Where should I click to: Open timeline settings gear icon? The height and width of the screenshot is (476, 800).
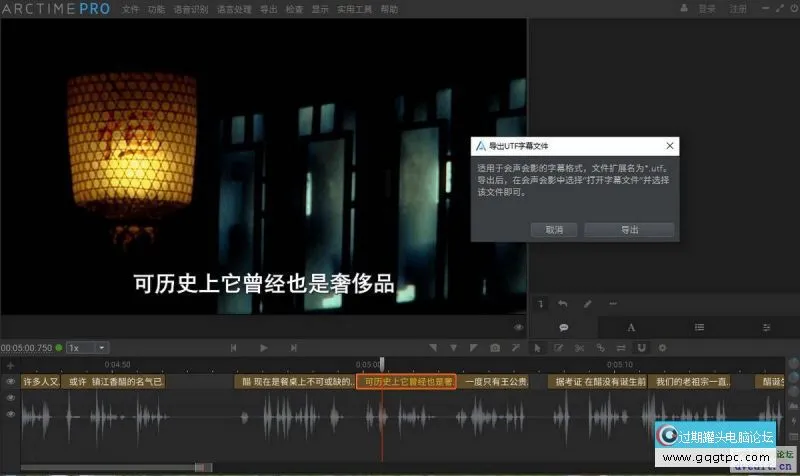point(662,347)
